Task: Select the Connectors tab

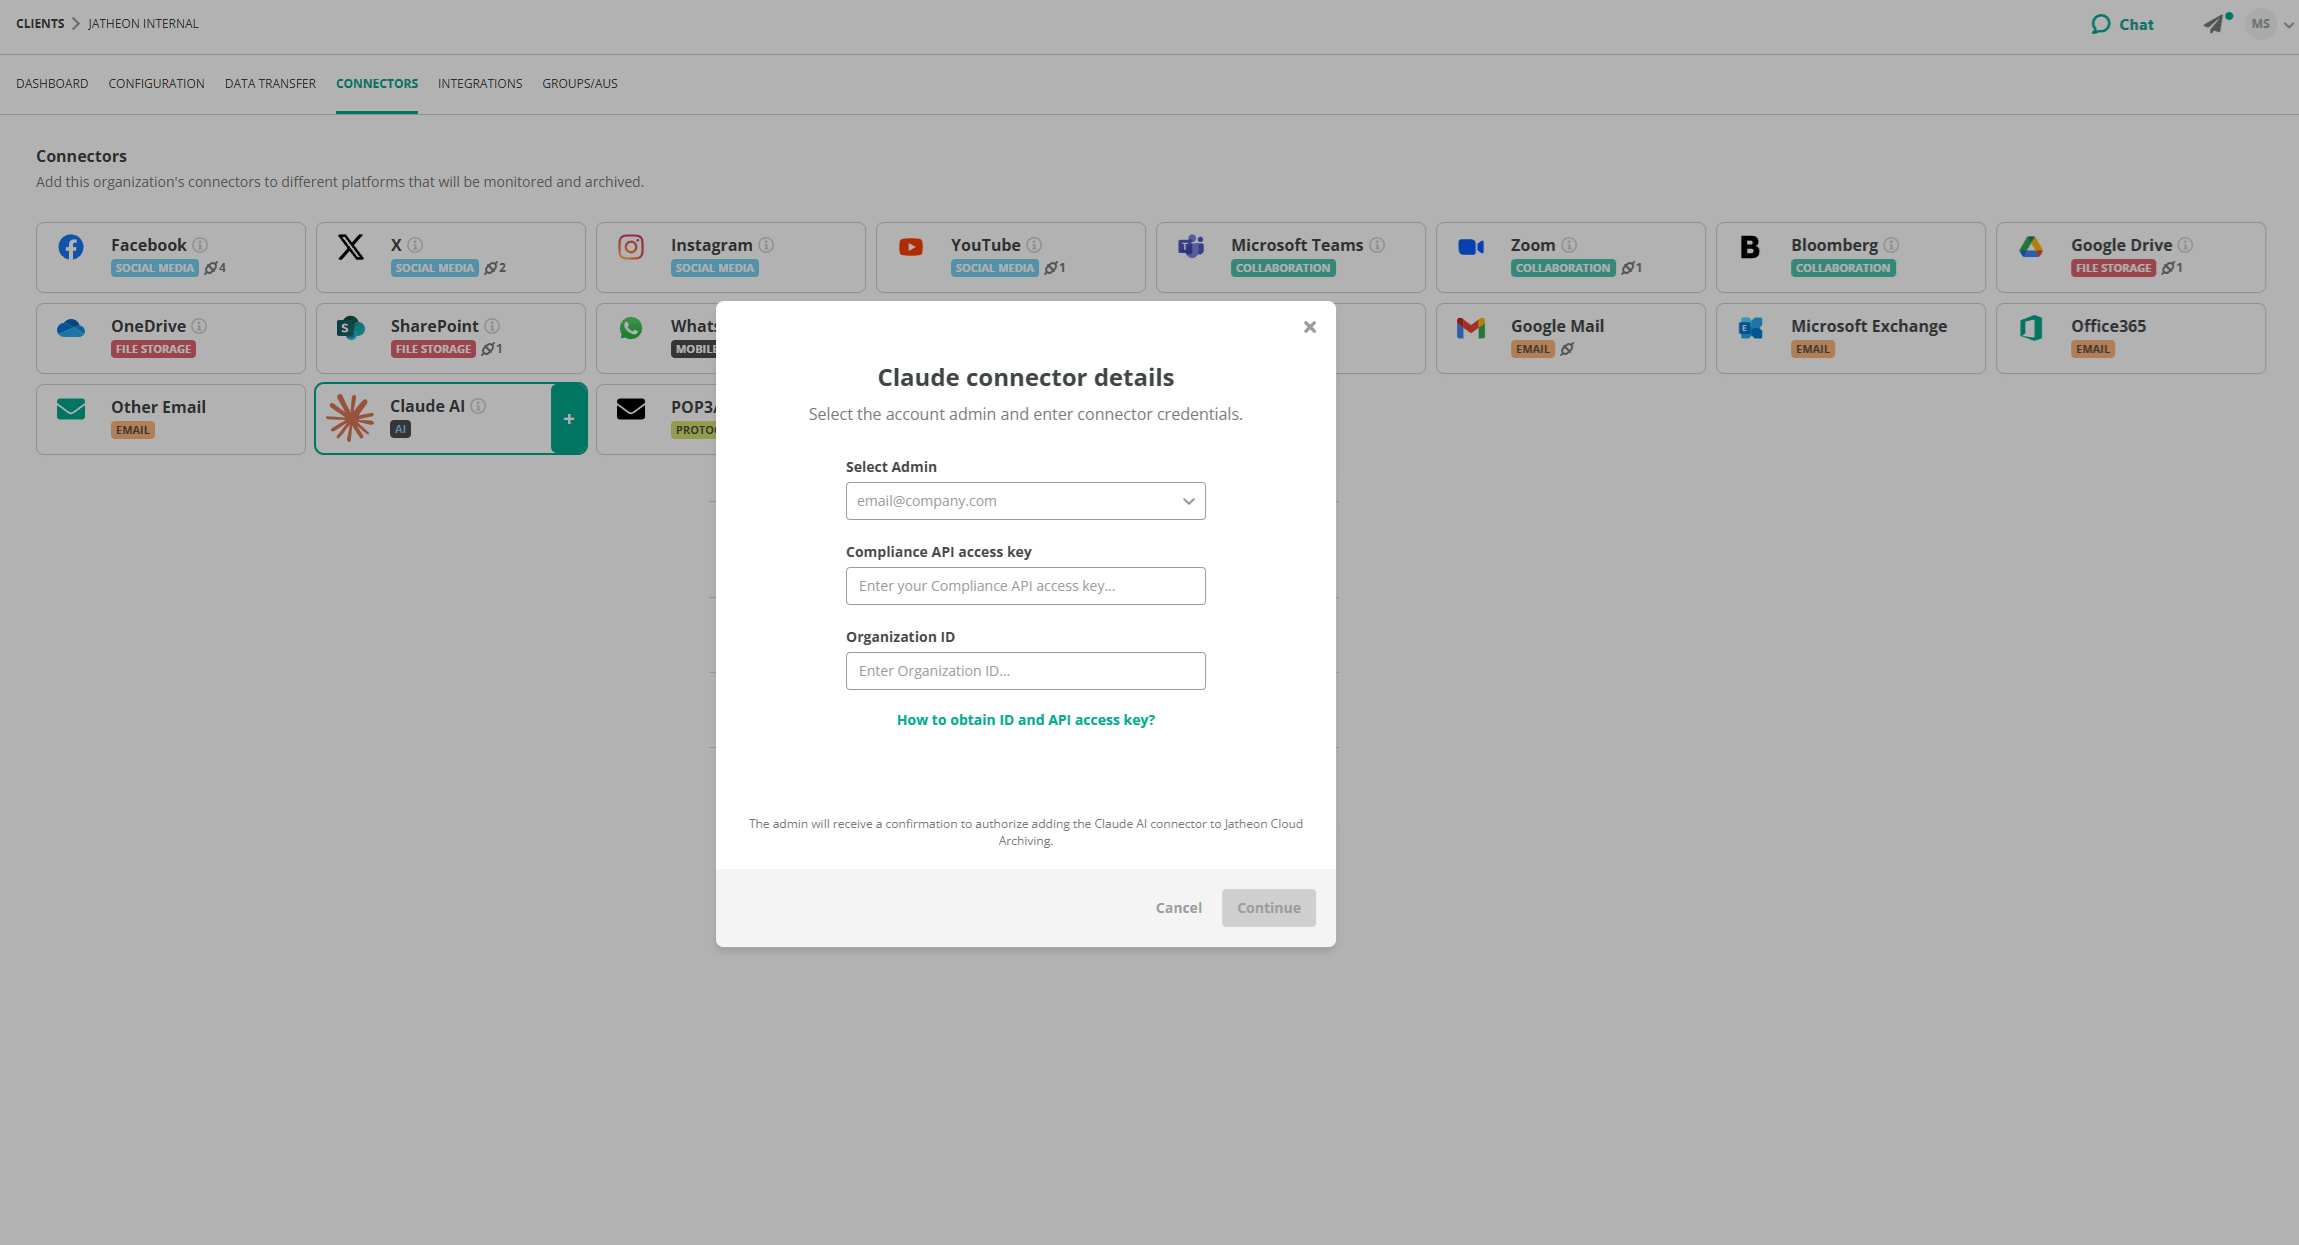Action: point(377,84)
